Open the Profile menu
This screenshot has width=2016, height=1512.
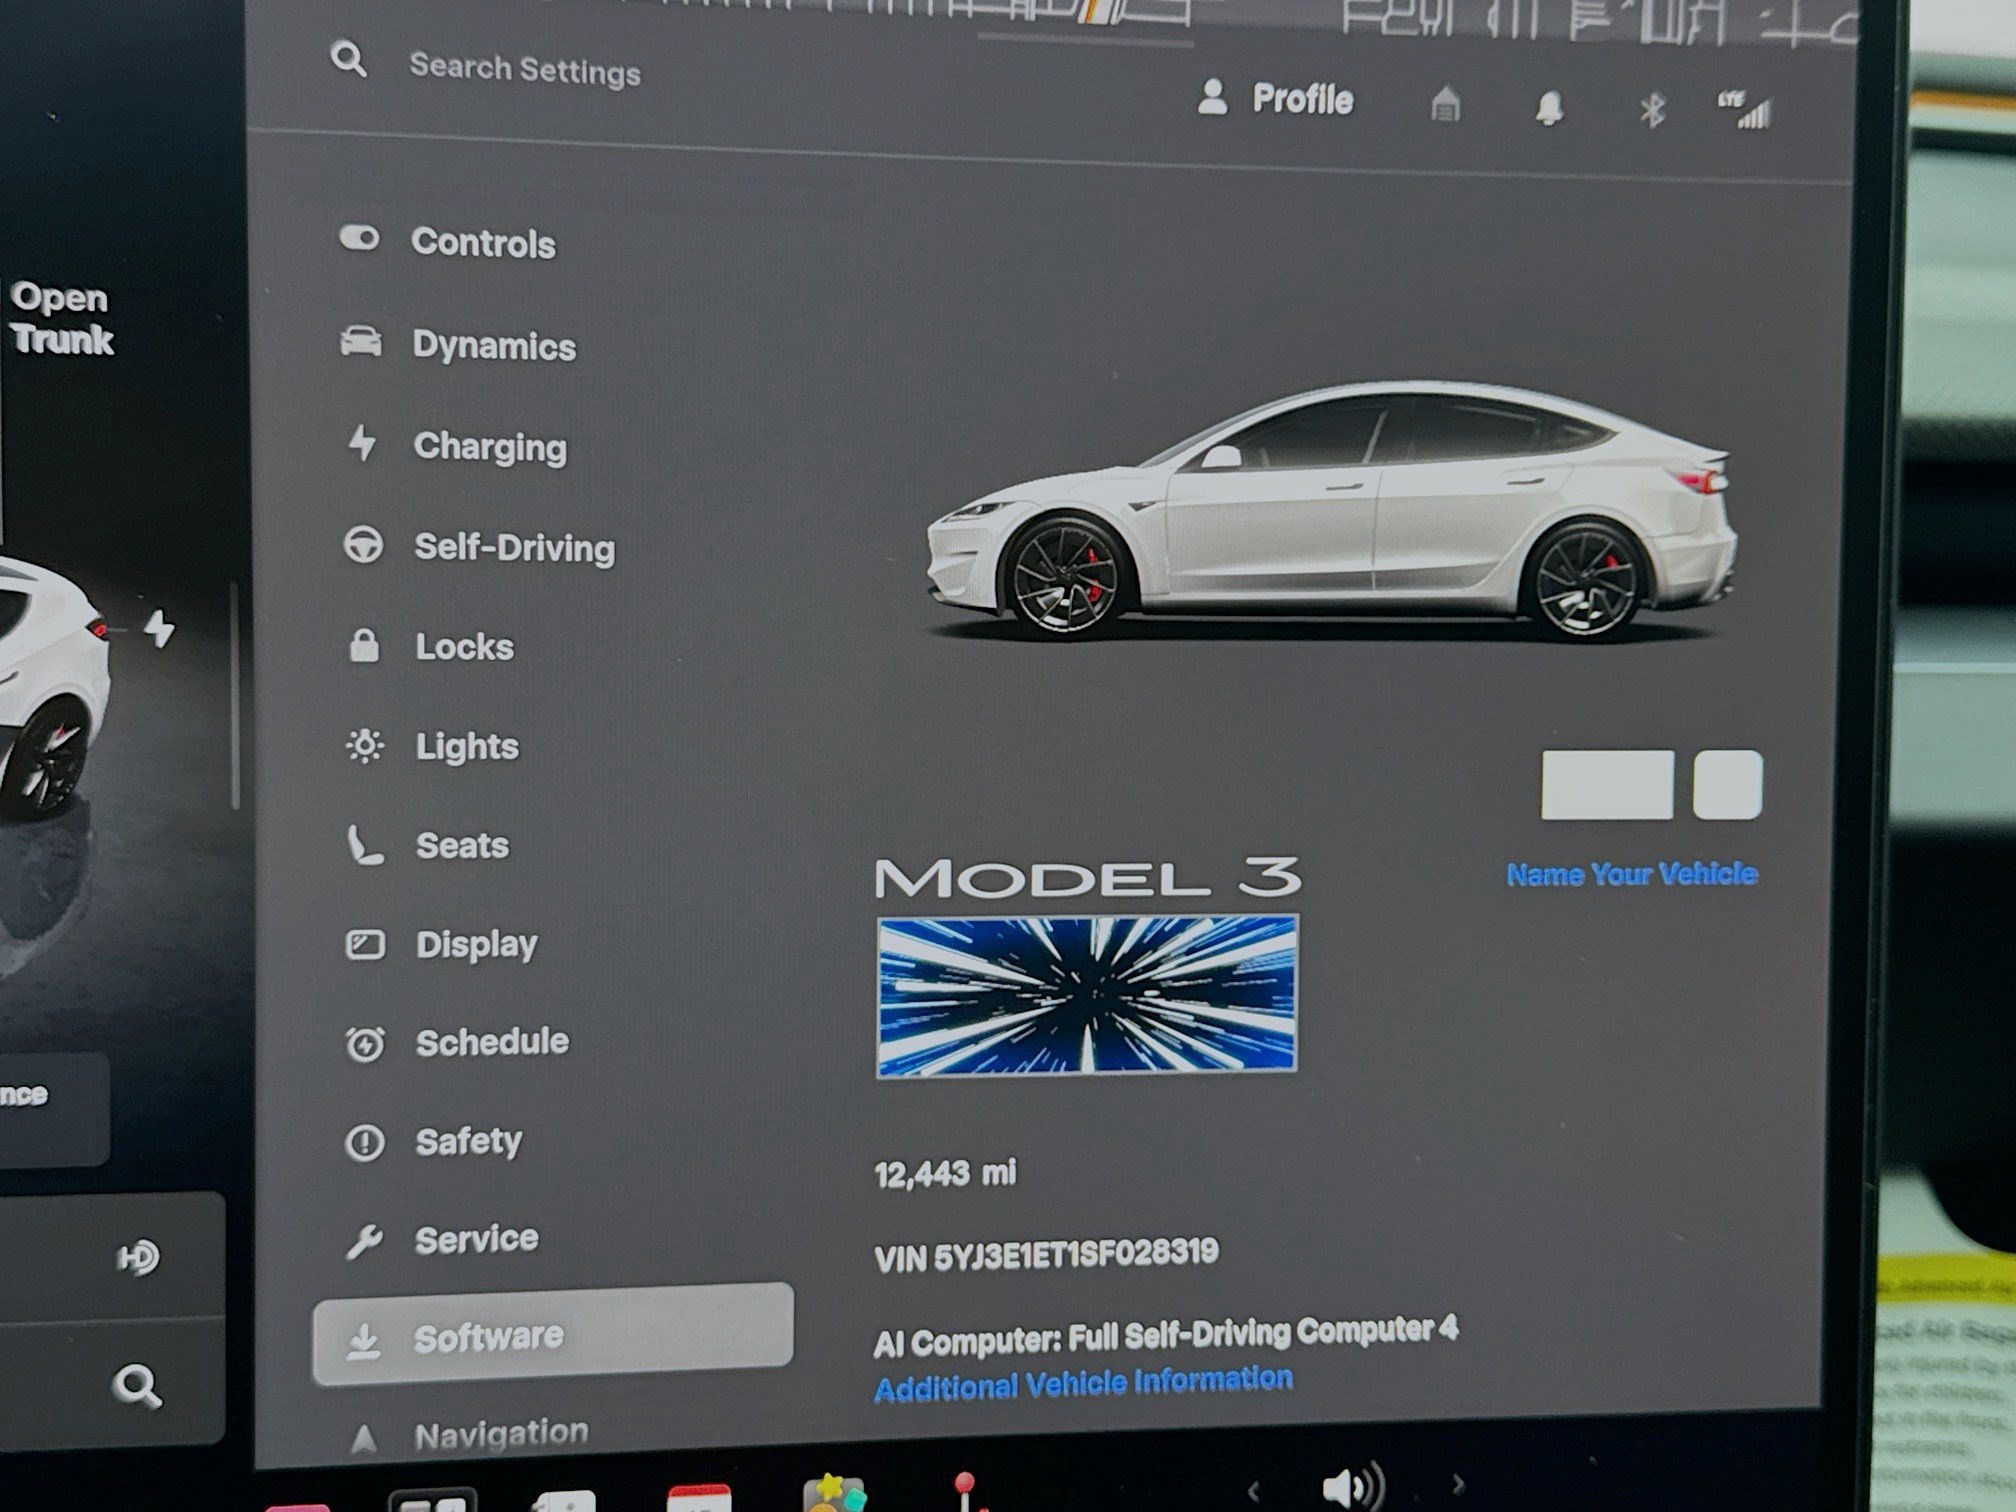point(1275,98)
